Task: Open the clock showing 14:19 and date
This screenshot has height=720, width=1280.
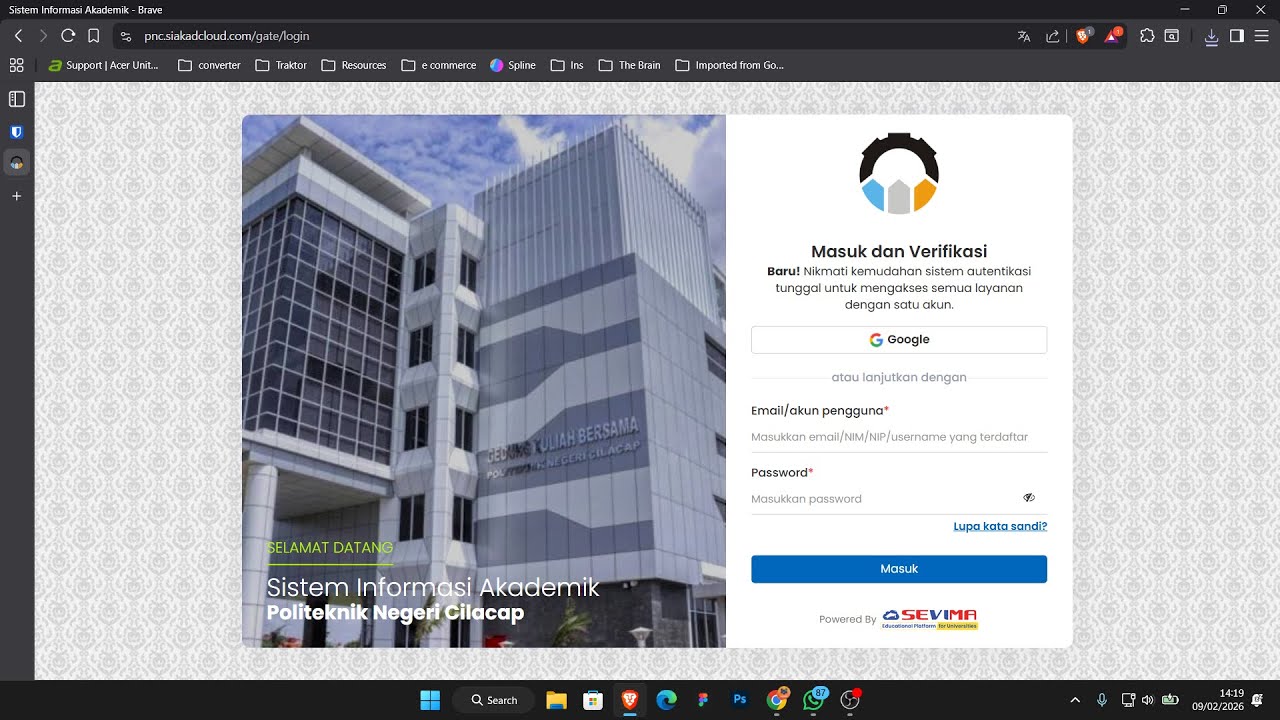Action: (1218, 700)
